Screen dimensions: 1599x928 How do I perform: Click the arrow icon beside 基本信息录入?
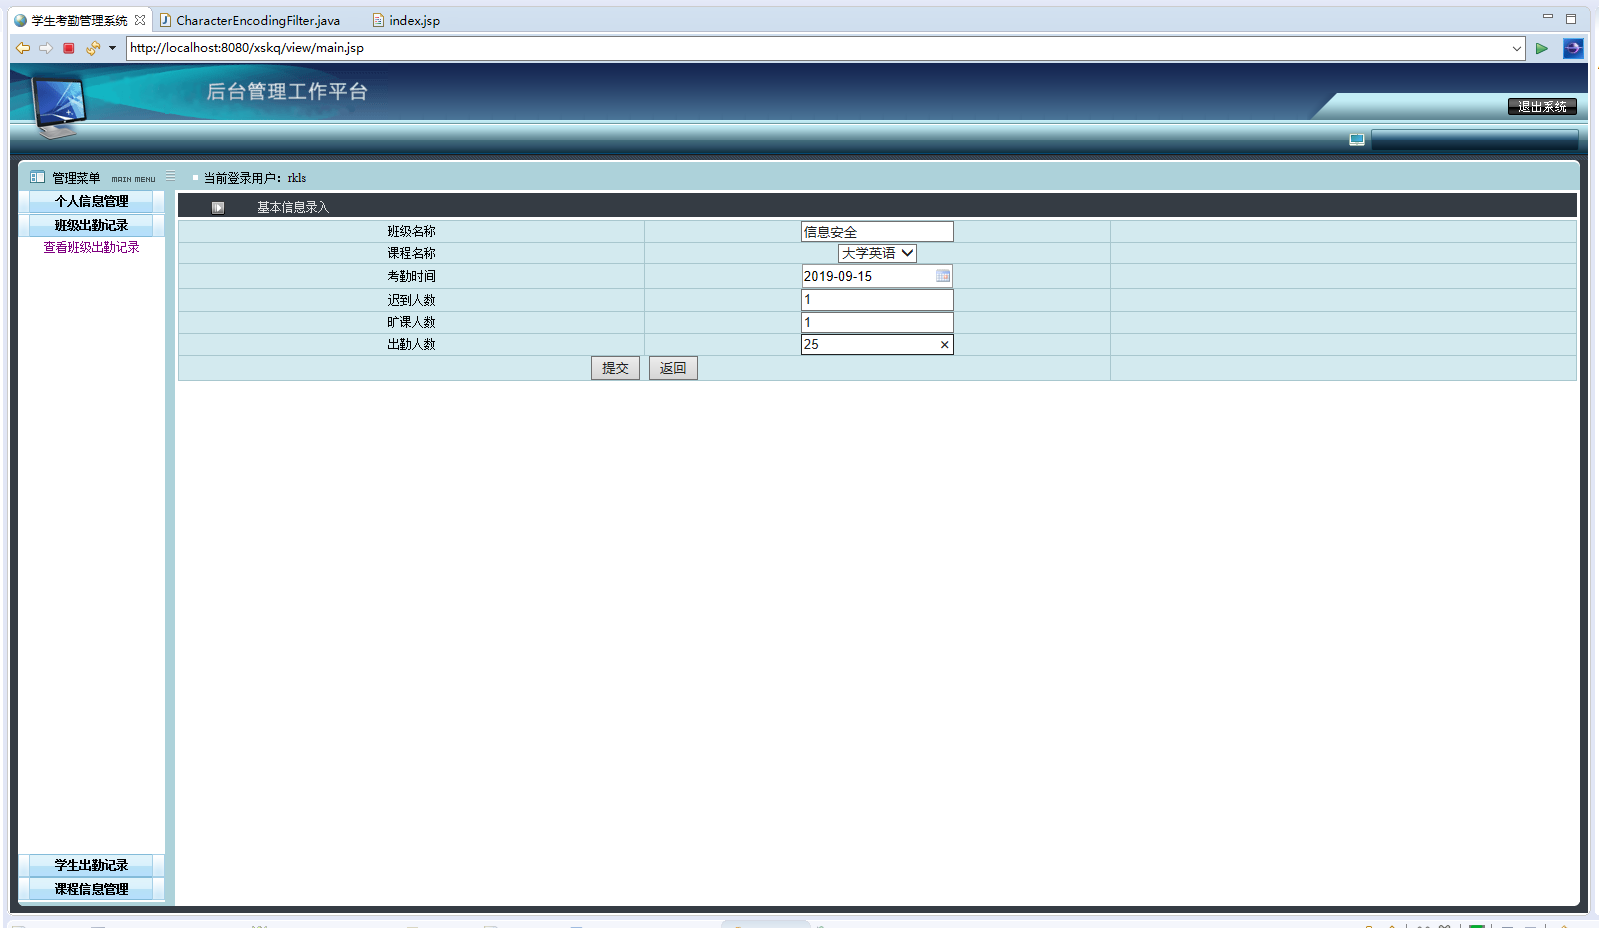tap(218, 207)
